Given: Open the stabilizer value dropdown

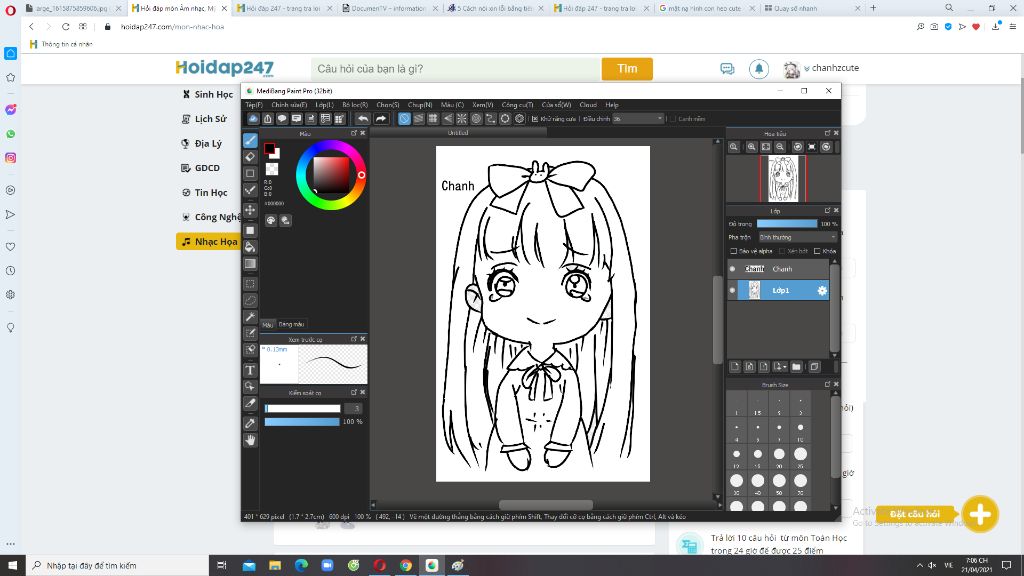Looking at the screenshot, I should click(638, 119).
